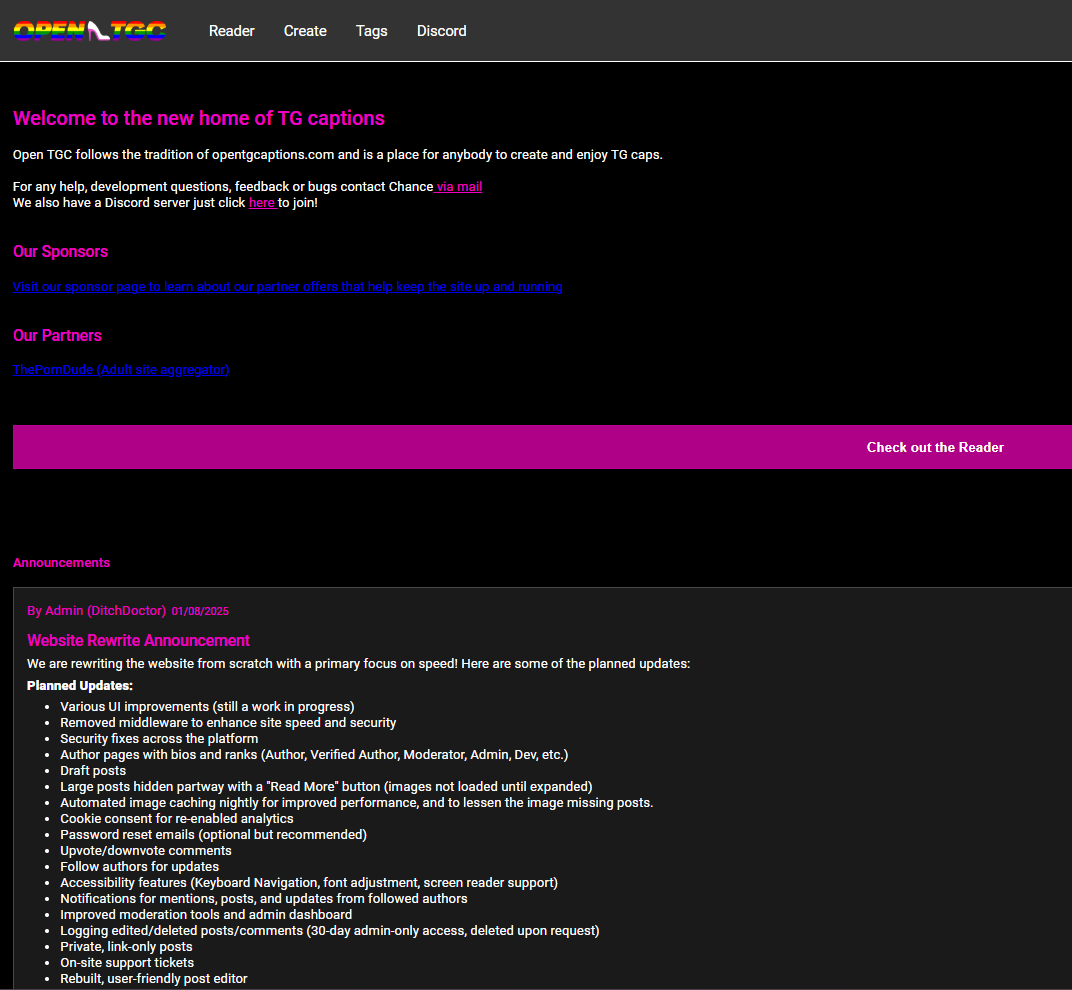Click the Announcements section heading

[x=61, y=563]
